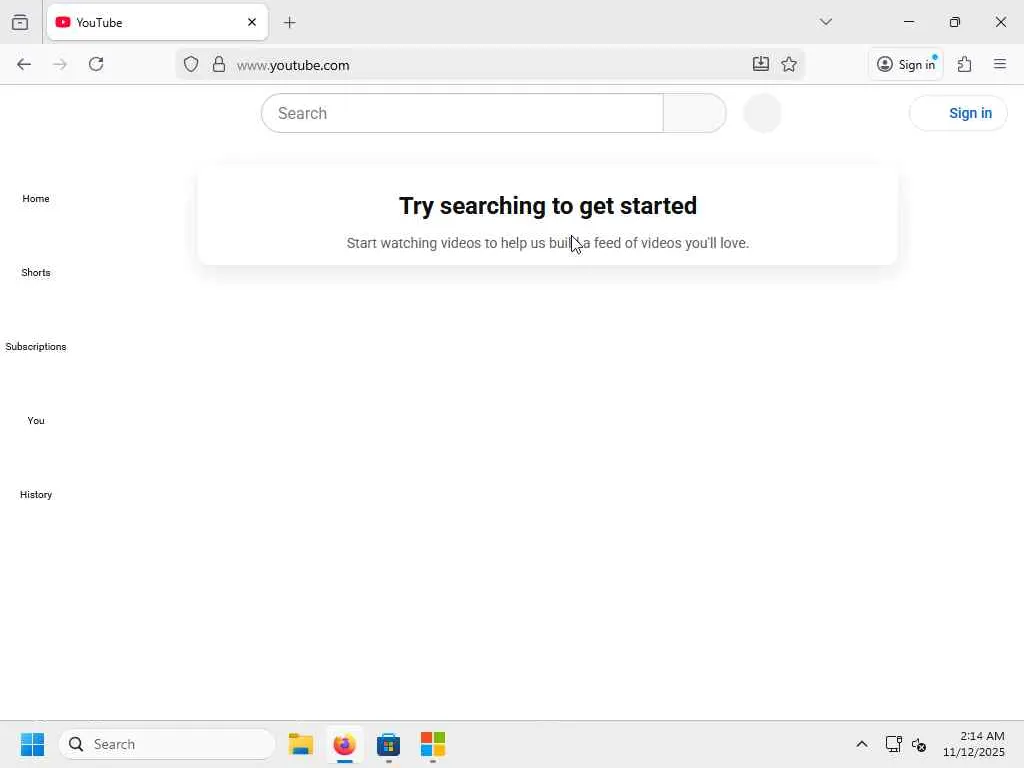
Task: Go to Home in YouTube sidebar
Action: [36, 199]
